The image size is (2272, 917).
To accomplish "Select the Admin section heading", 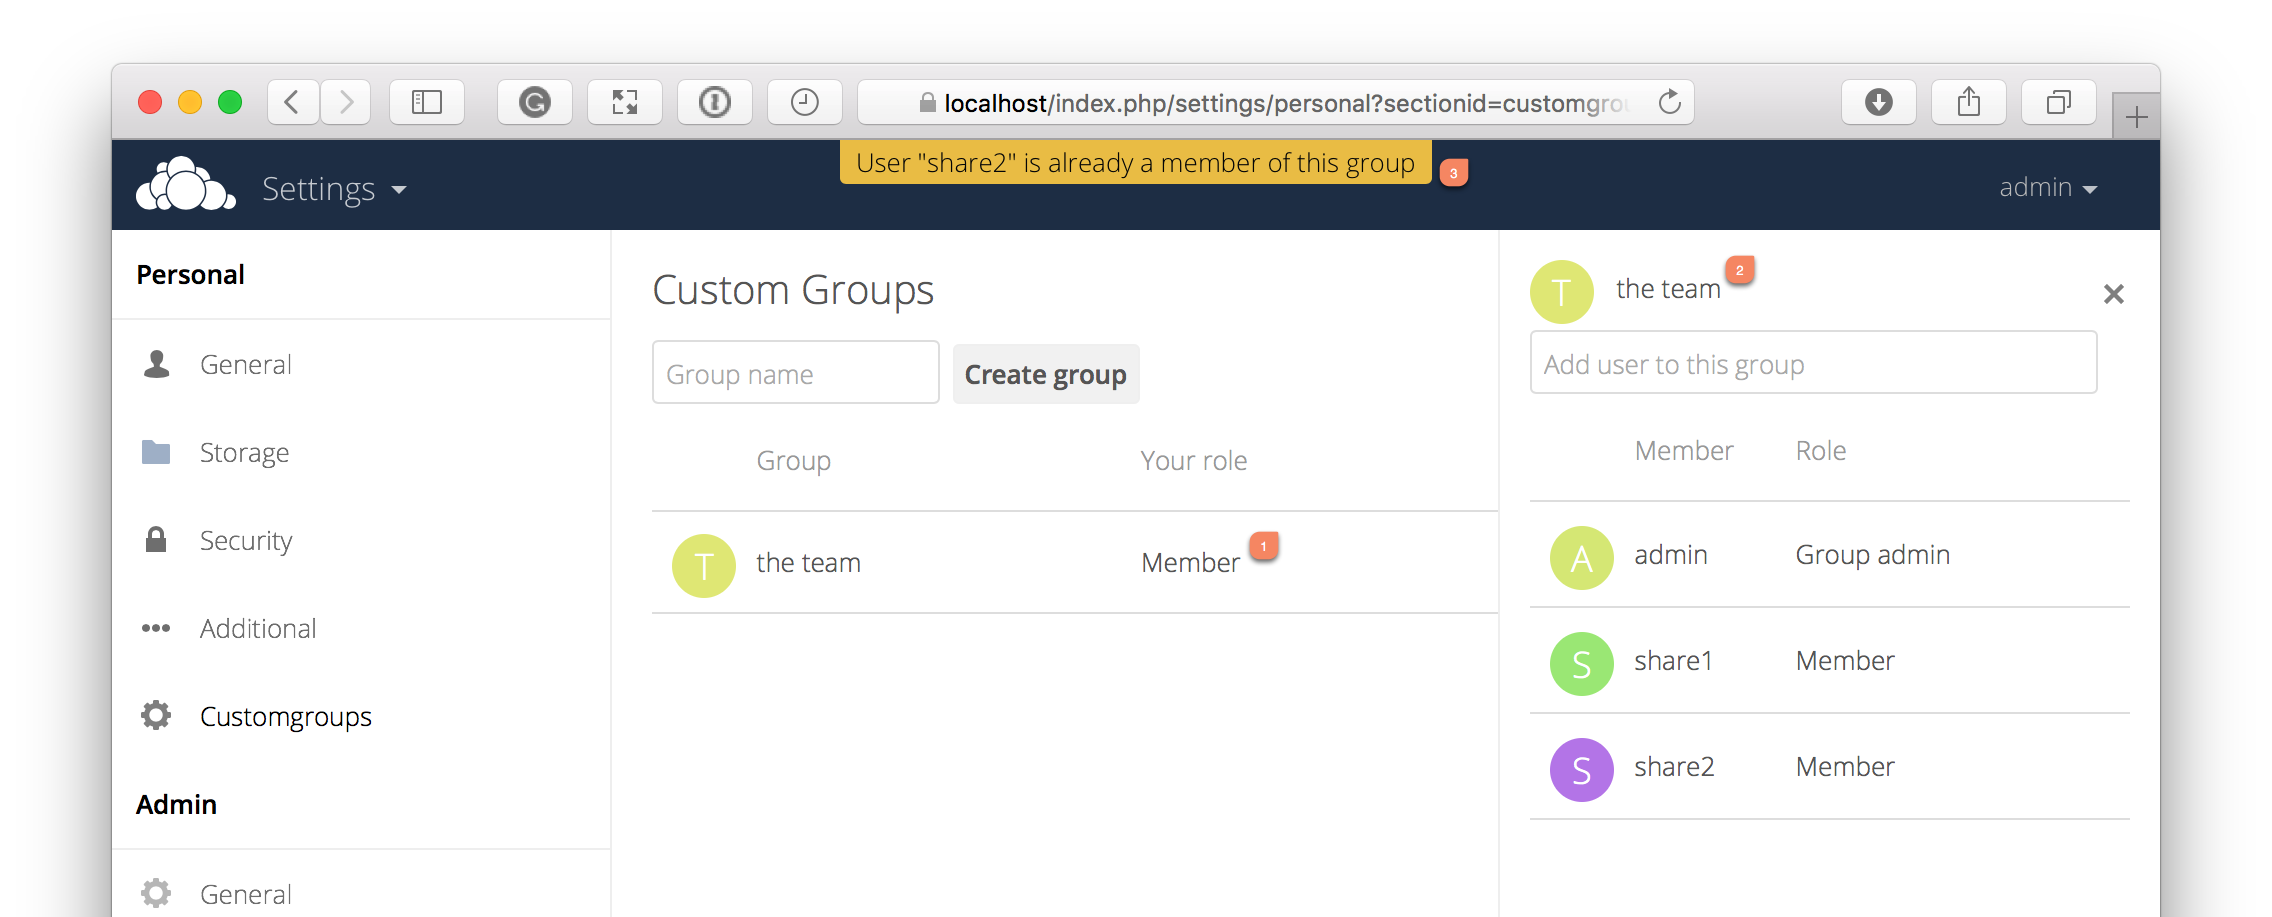I will (176, 803).
